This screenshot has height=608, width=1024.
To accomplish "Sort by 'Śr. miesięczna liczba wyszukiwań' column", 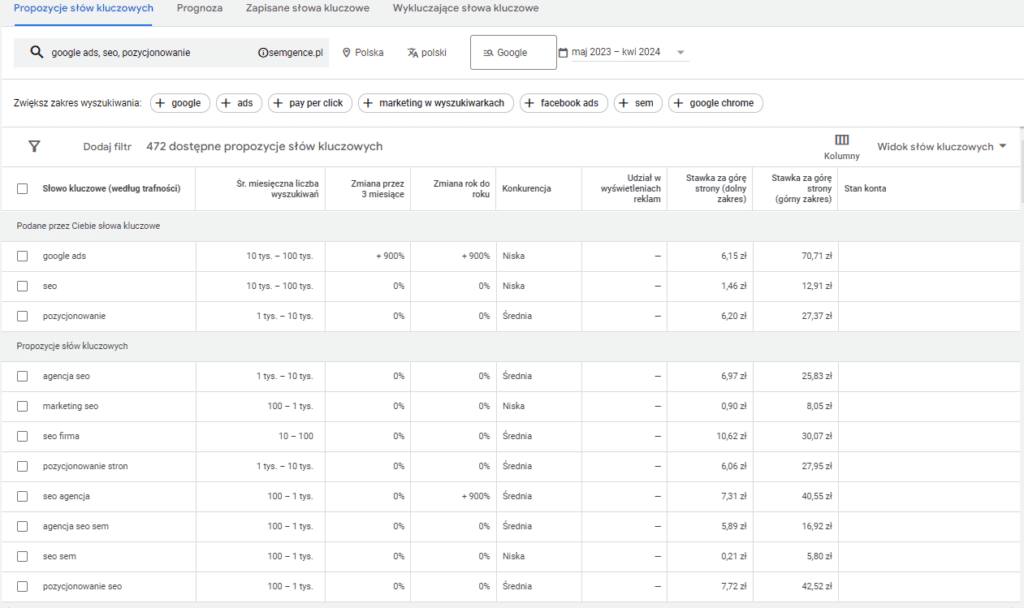I will coord(277,188).
